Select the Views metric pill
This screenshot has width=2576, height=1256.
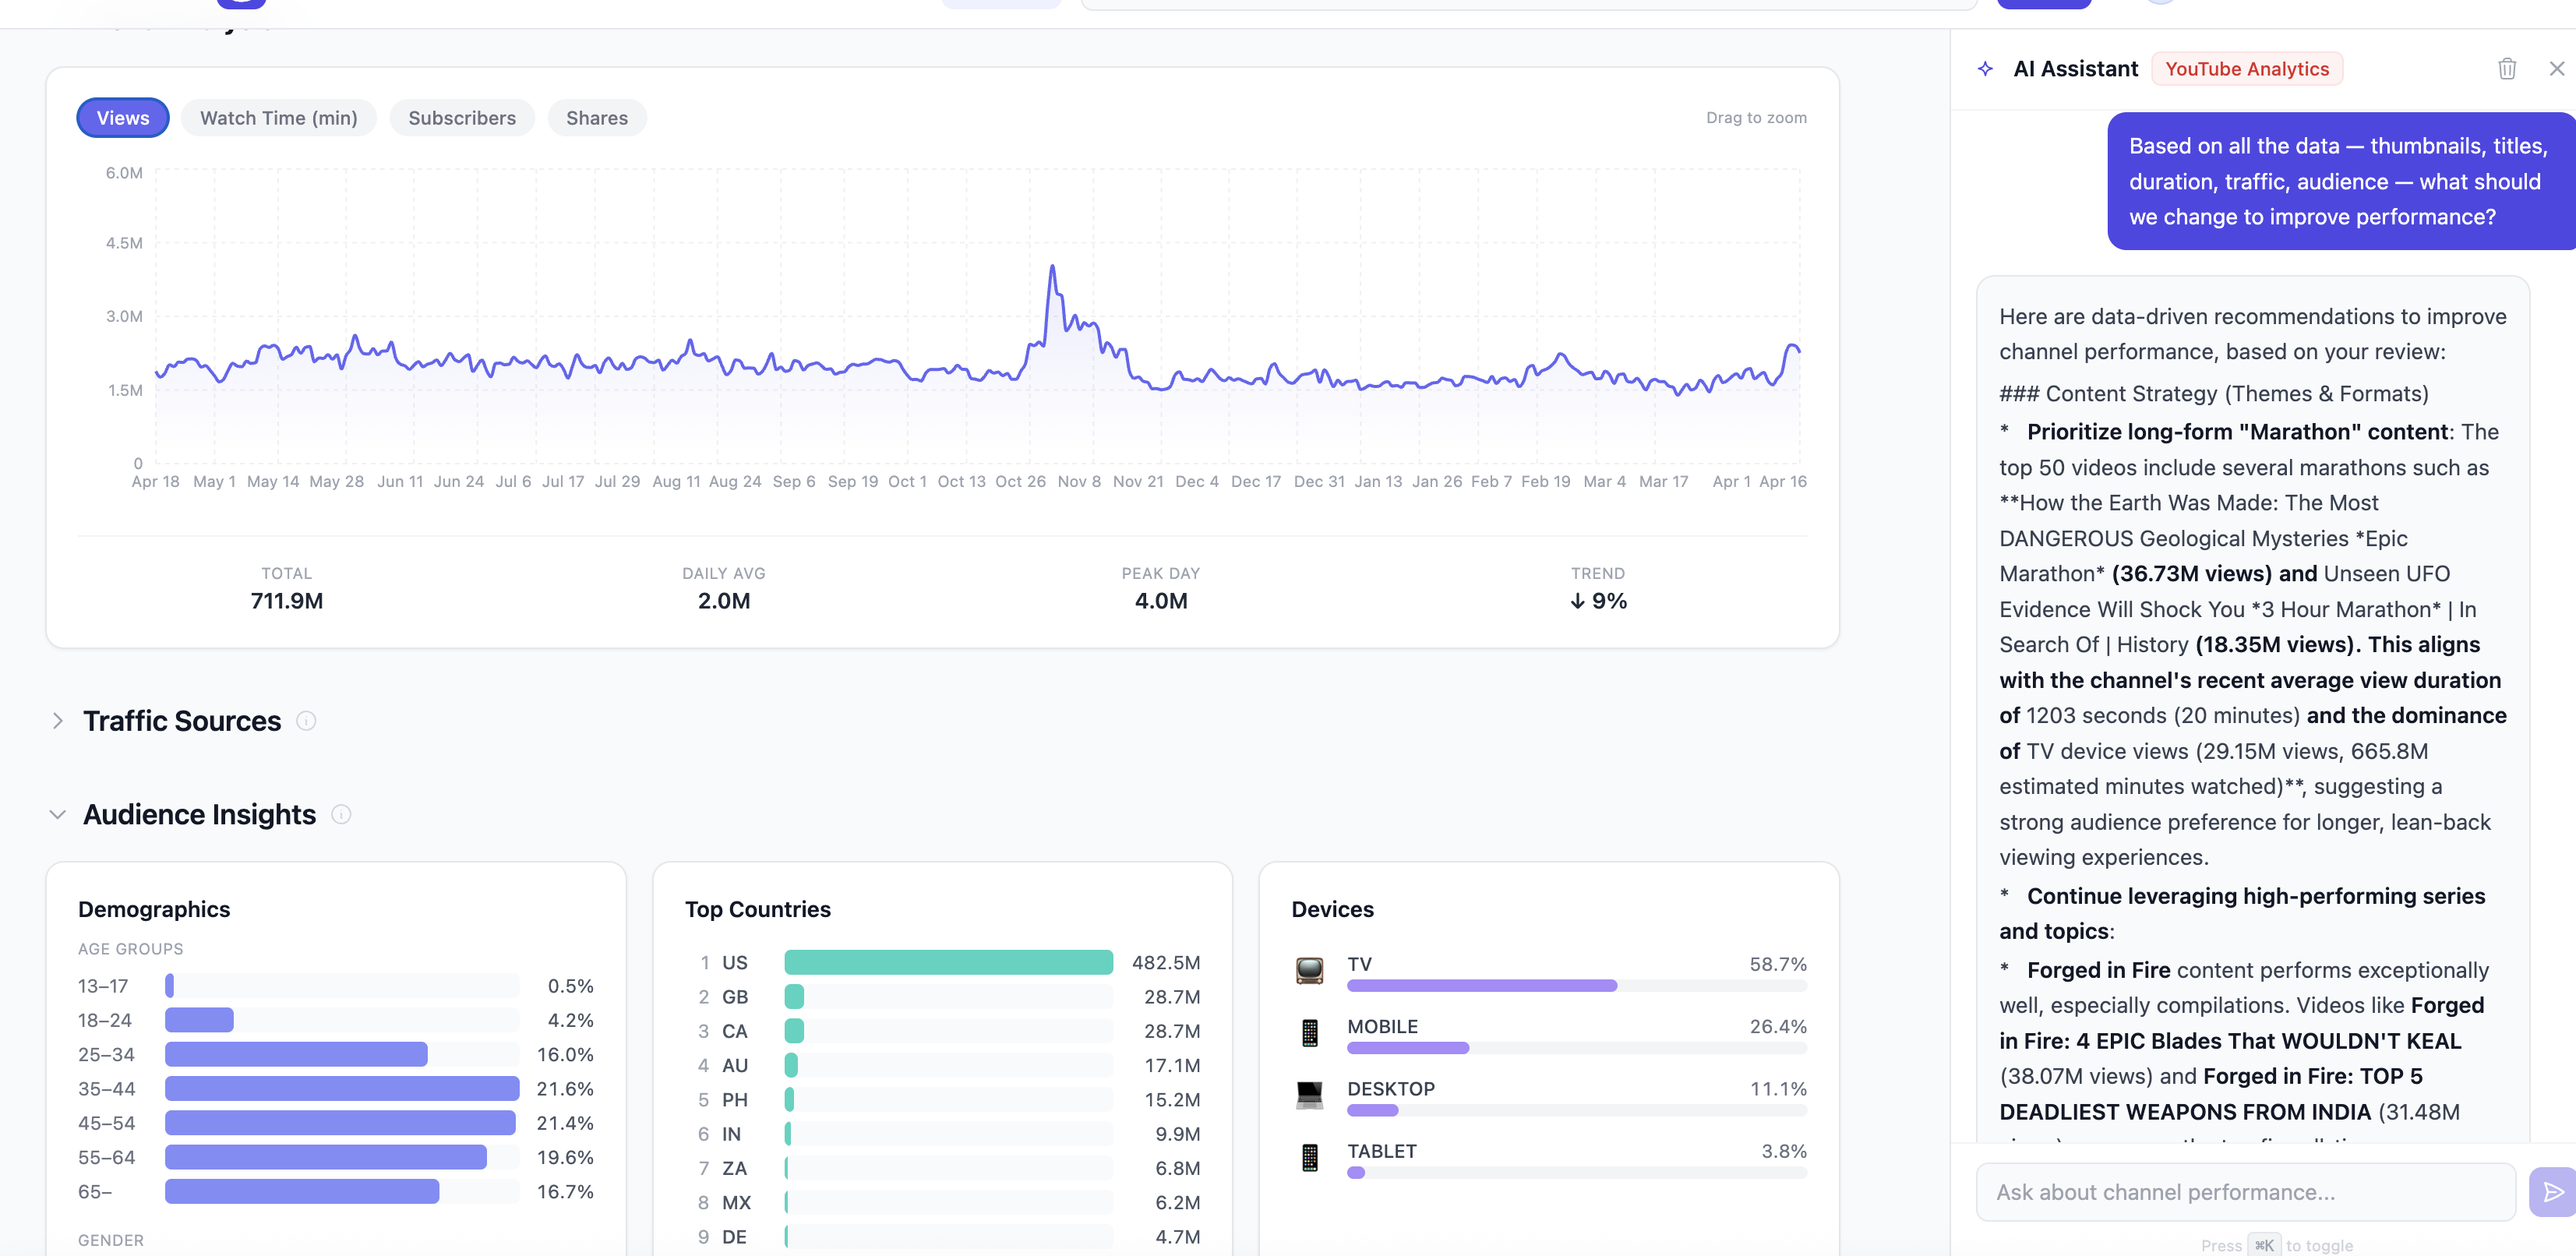coord(122,117)
